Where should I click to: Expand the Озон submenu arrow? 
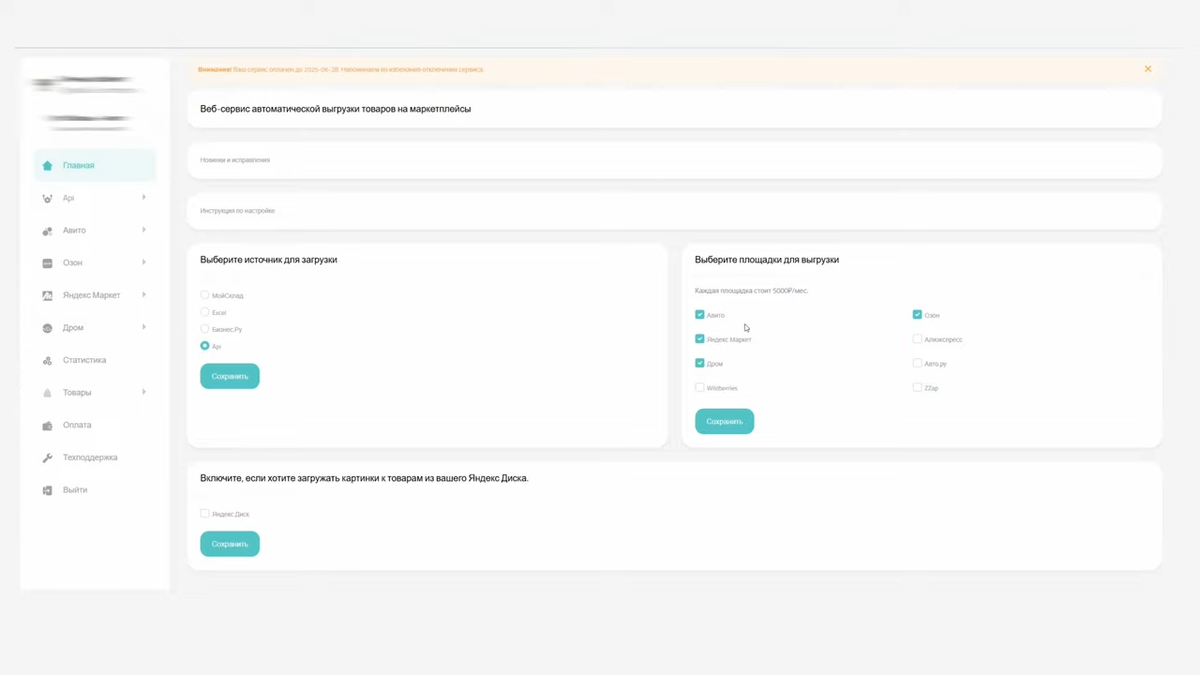pyautogui.click(x=144, y=262)
